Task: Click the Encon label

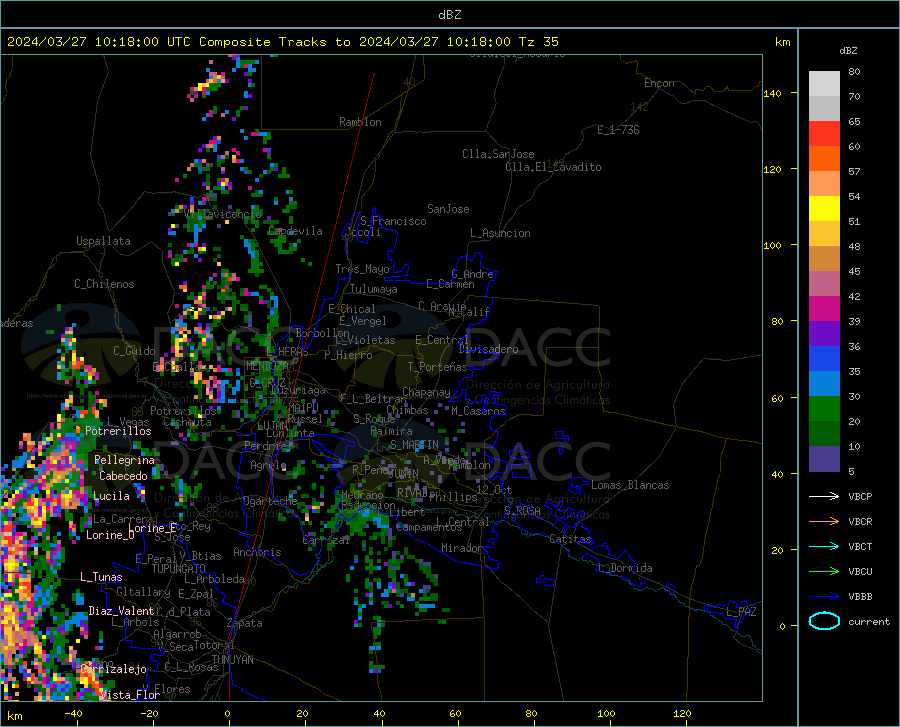Action: coord(659,83)
